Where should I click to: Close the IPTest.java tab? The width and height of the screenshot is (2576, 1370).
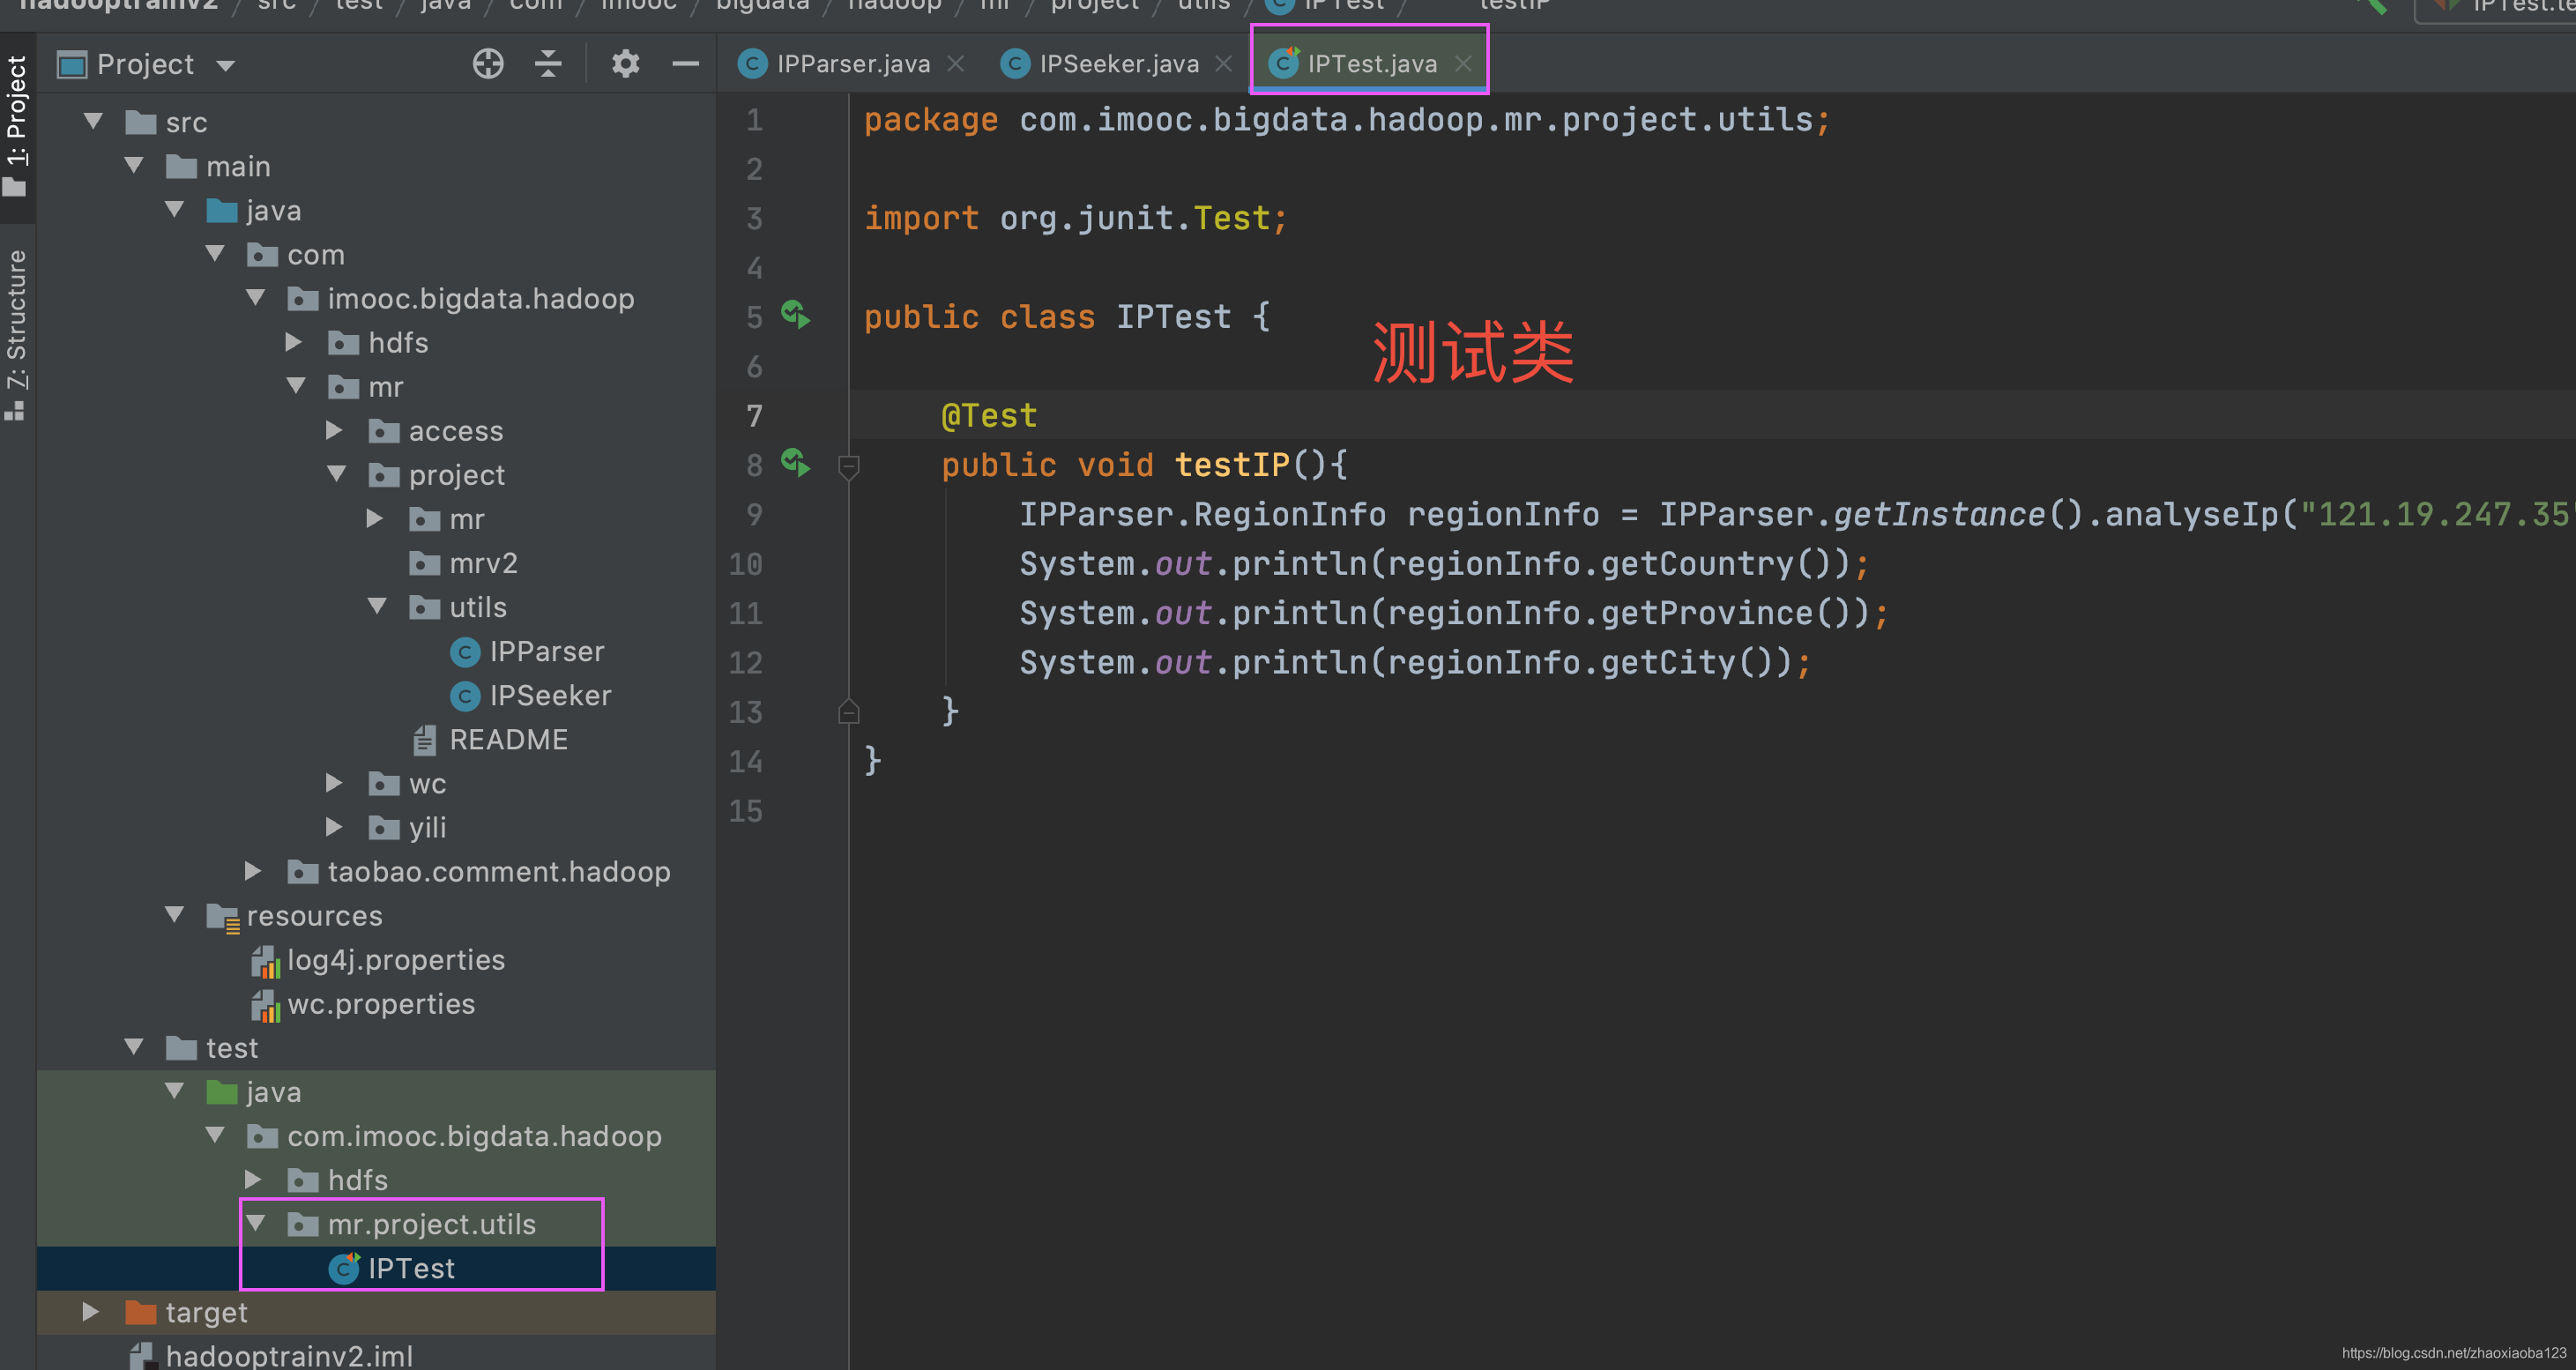click(x=1463, y=64)
